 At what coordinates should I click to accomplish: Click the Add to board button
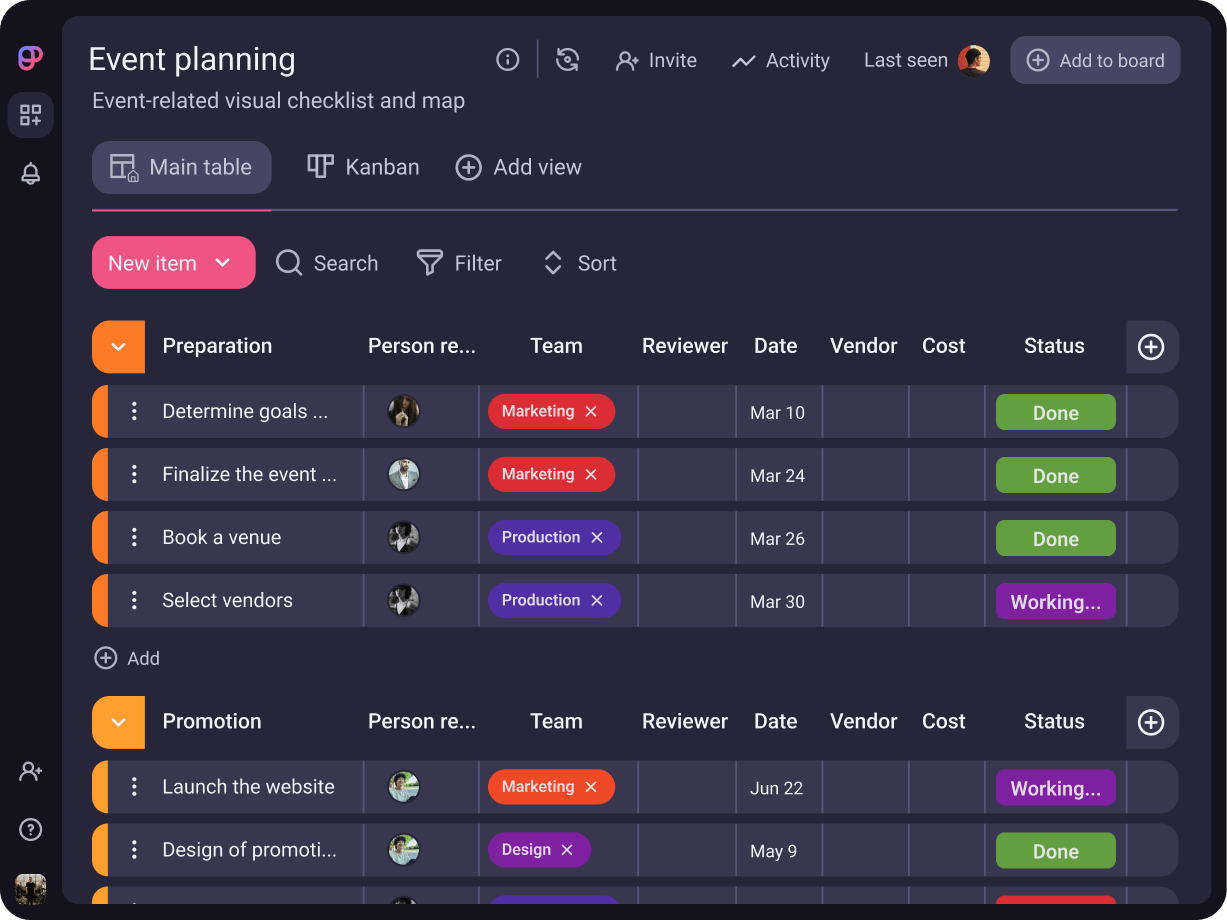tap(1095, 60)
